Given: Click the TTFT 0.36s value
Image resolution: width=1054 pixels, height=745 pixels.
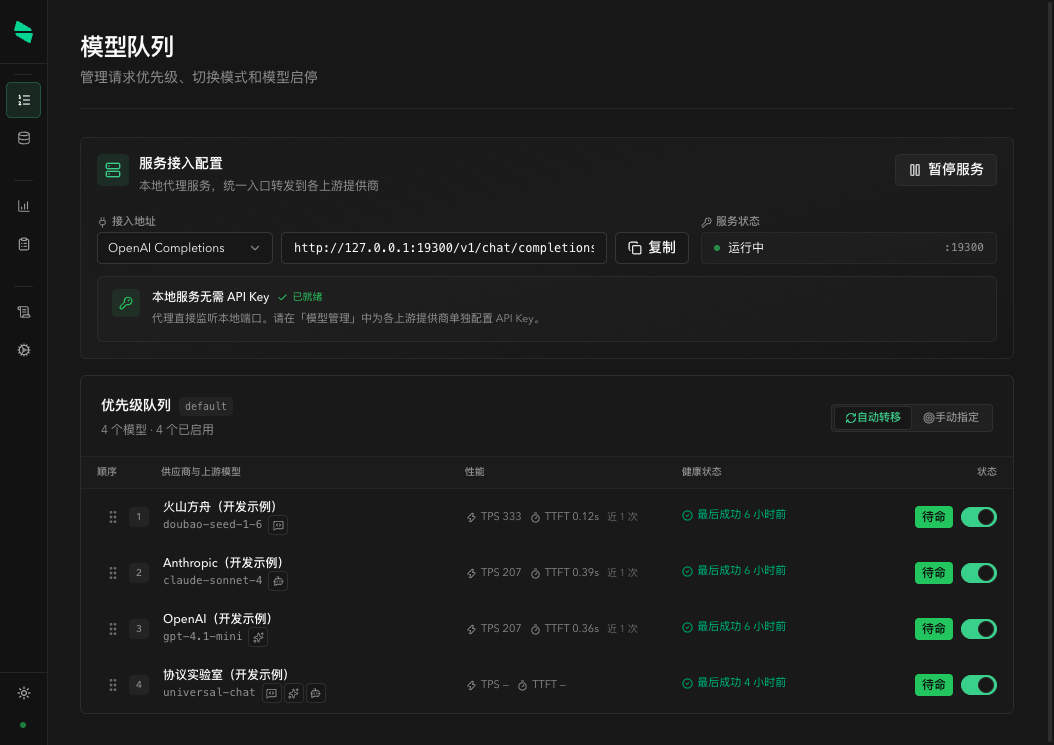Looking at the screenshot, I should click(x=571, y=628).
